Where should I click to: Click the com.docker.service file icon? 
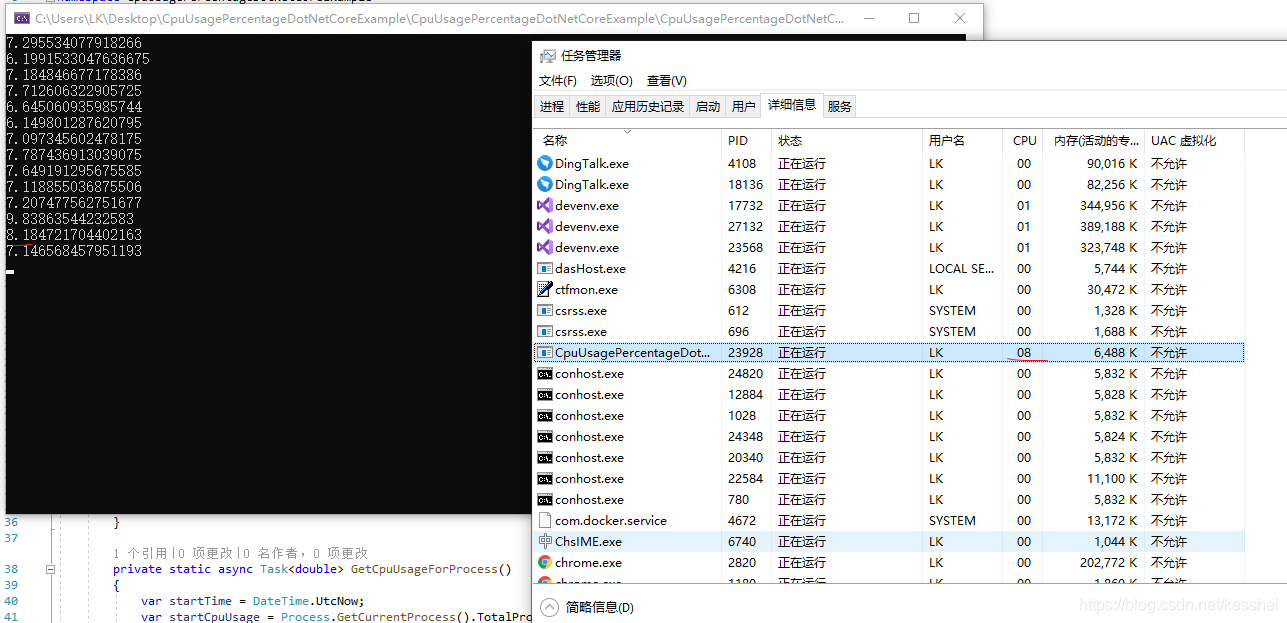click(545, 520)
